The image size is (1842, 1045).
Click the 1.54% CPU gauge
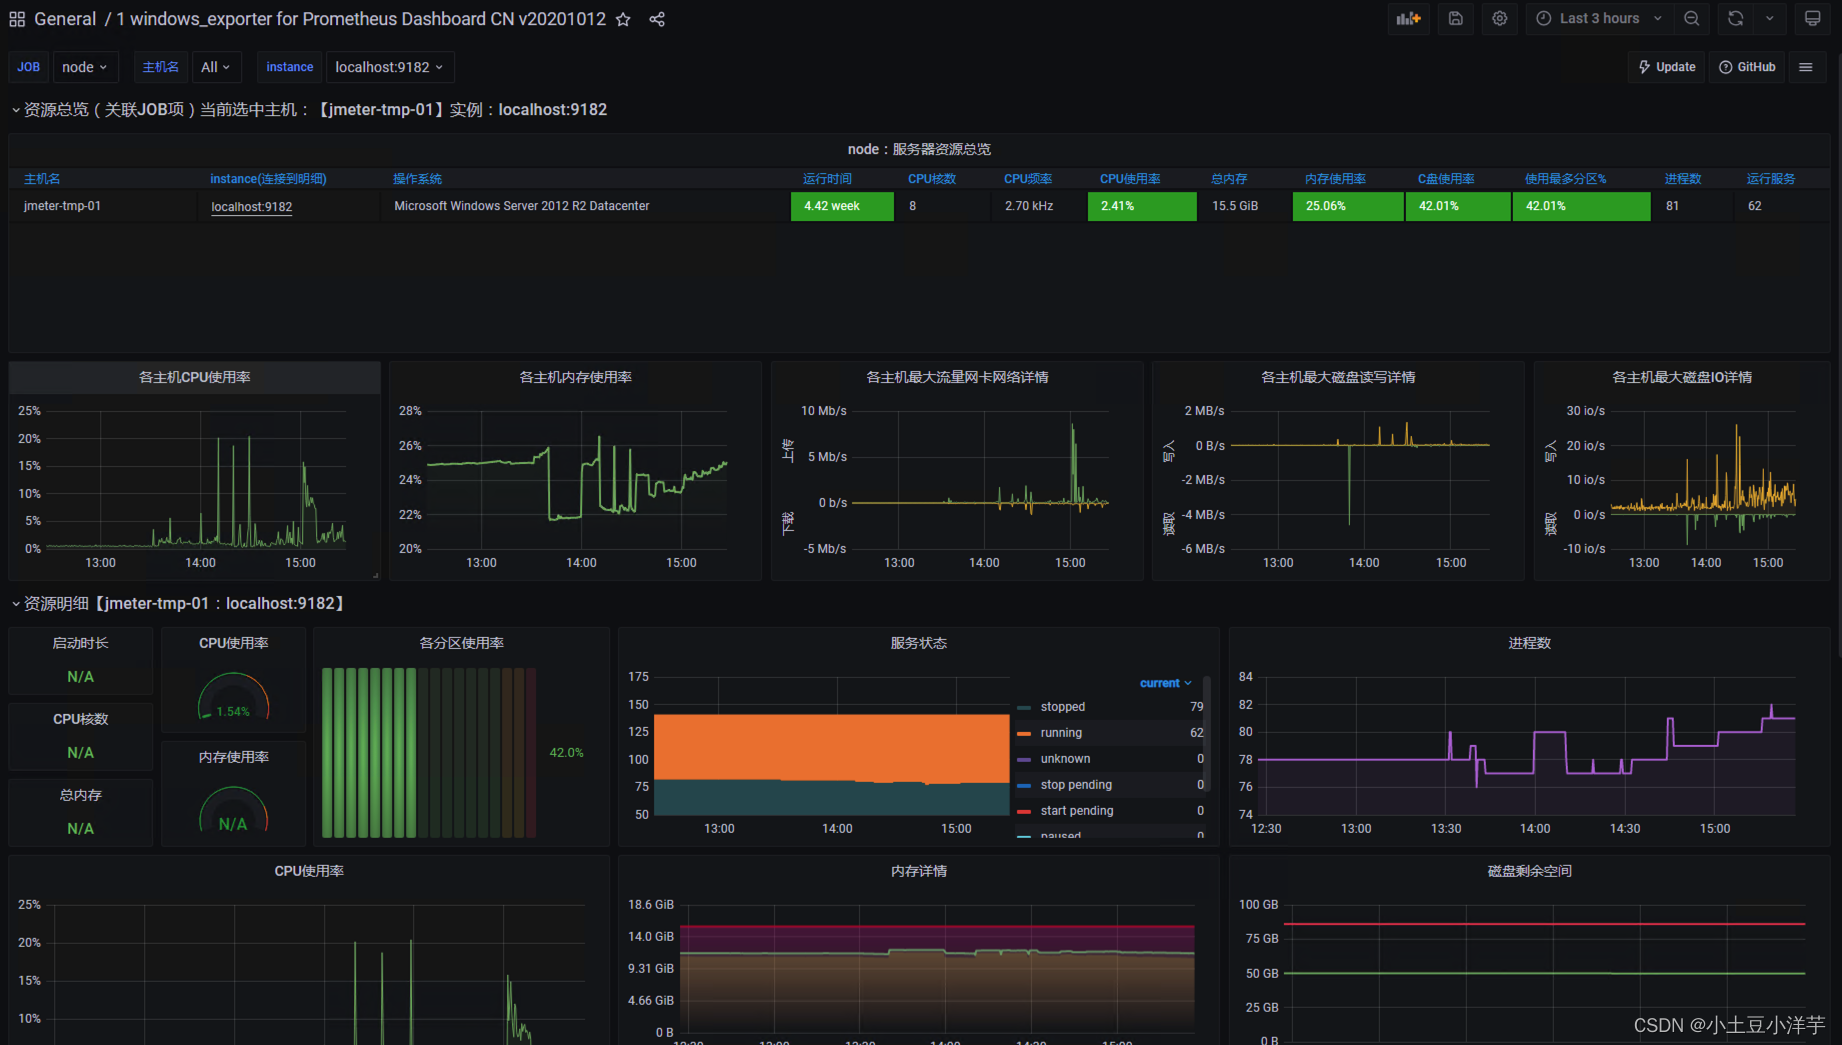[x=233, y=698]
